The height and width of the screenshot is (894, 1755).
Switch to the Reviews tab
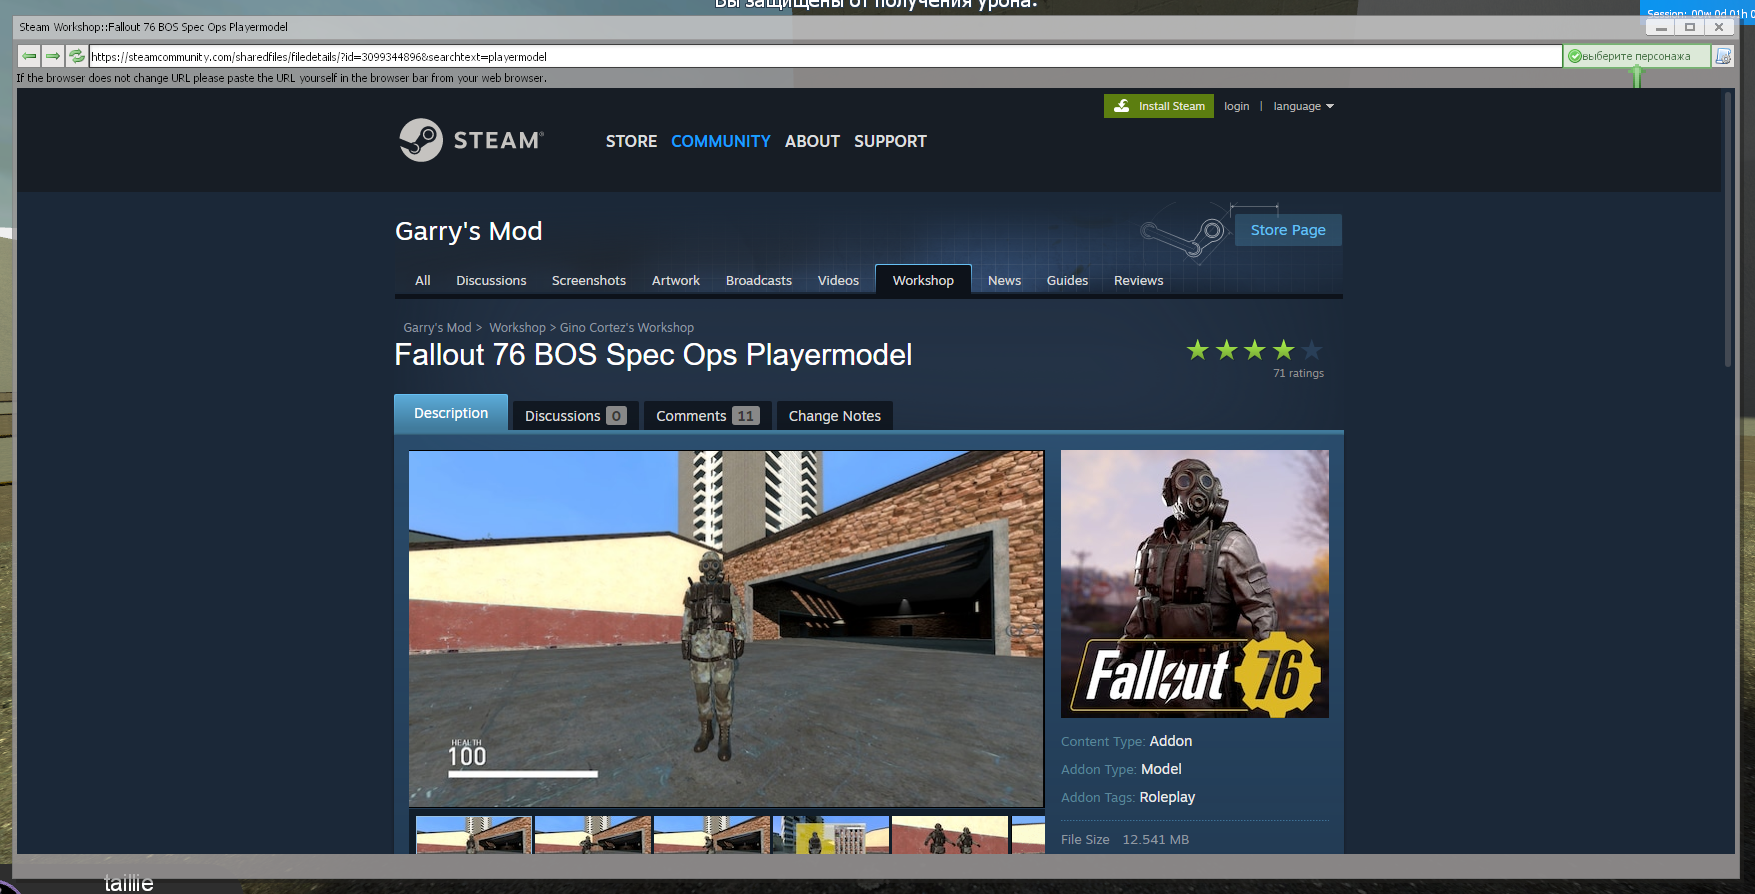pos(1138,280)
